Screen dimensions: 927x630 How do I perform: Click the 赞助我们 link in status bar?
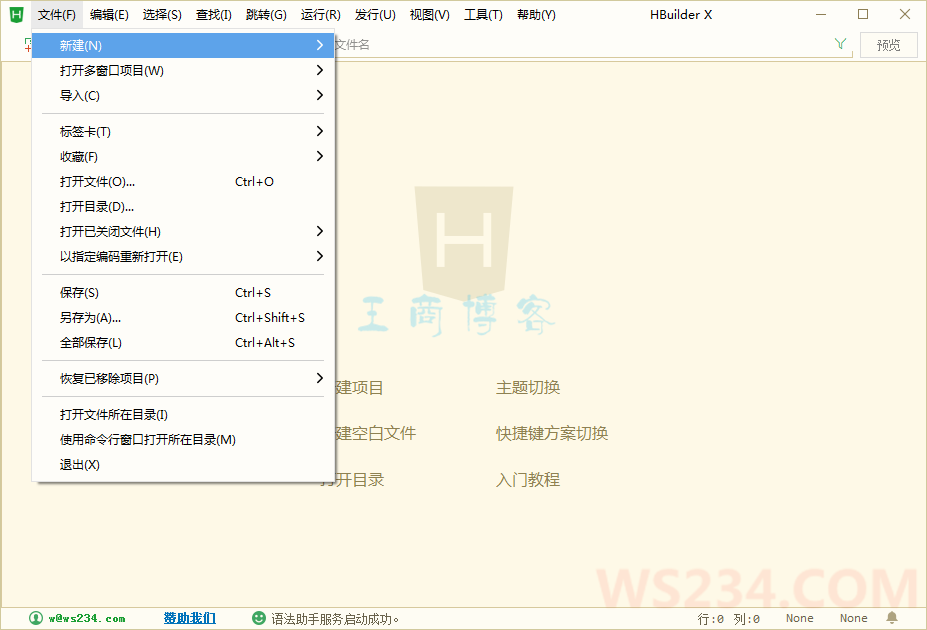tap(190, 618)
